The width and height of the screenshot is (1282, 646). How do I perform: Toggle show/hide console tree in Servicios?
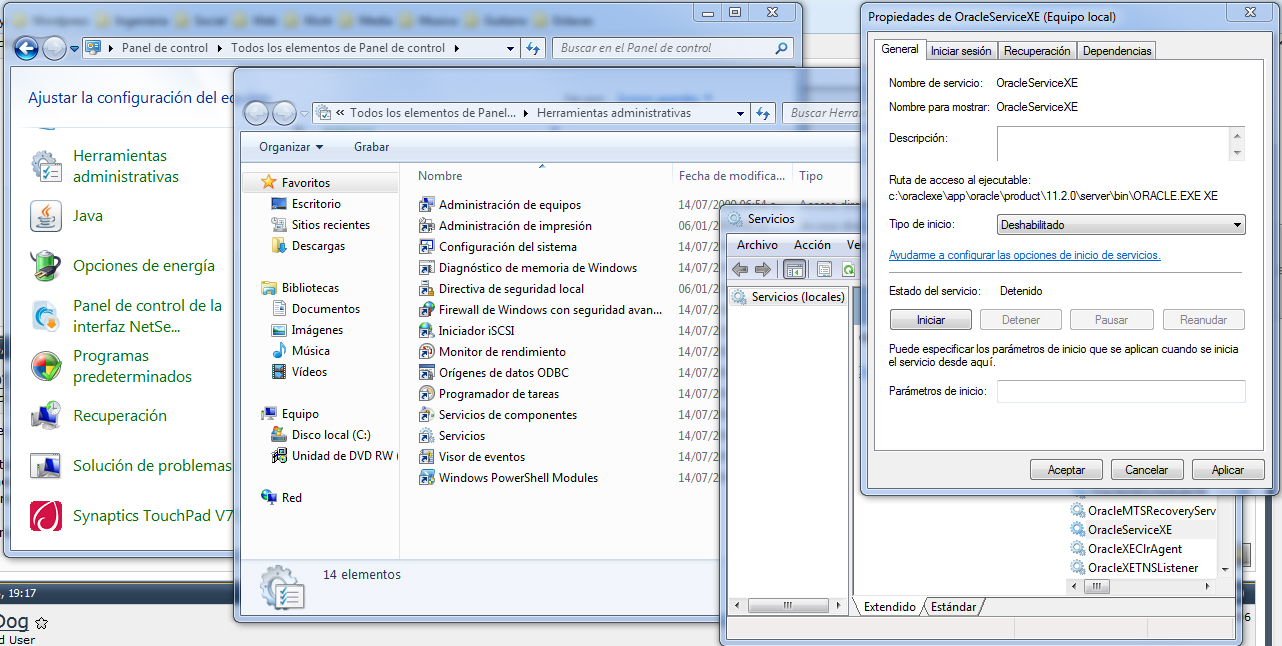(x=795, y=269)
